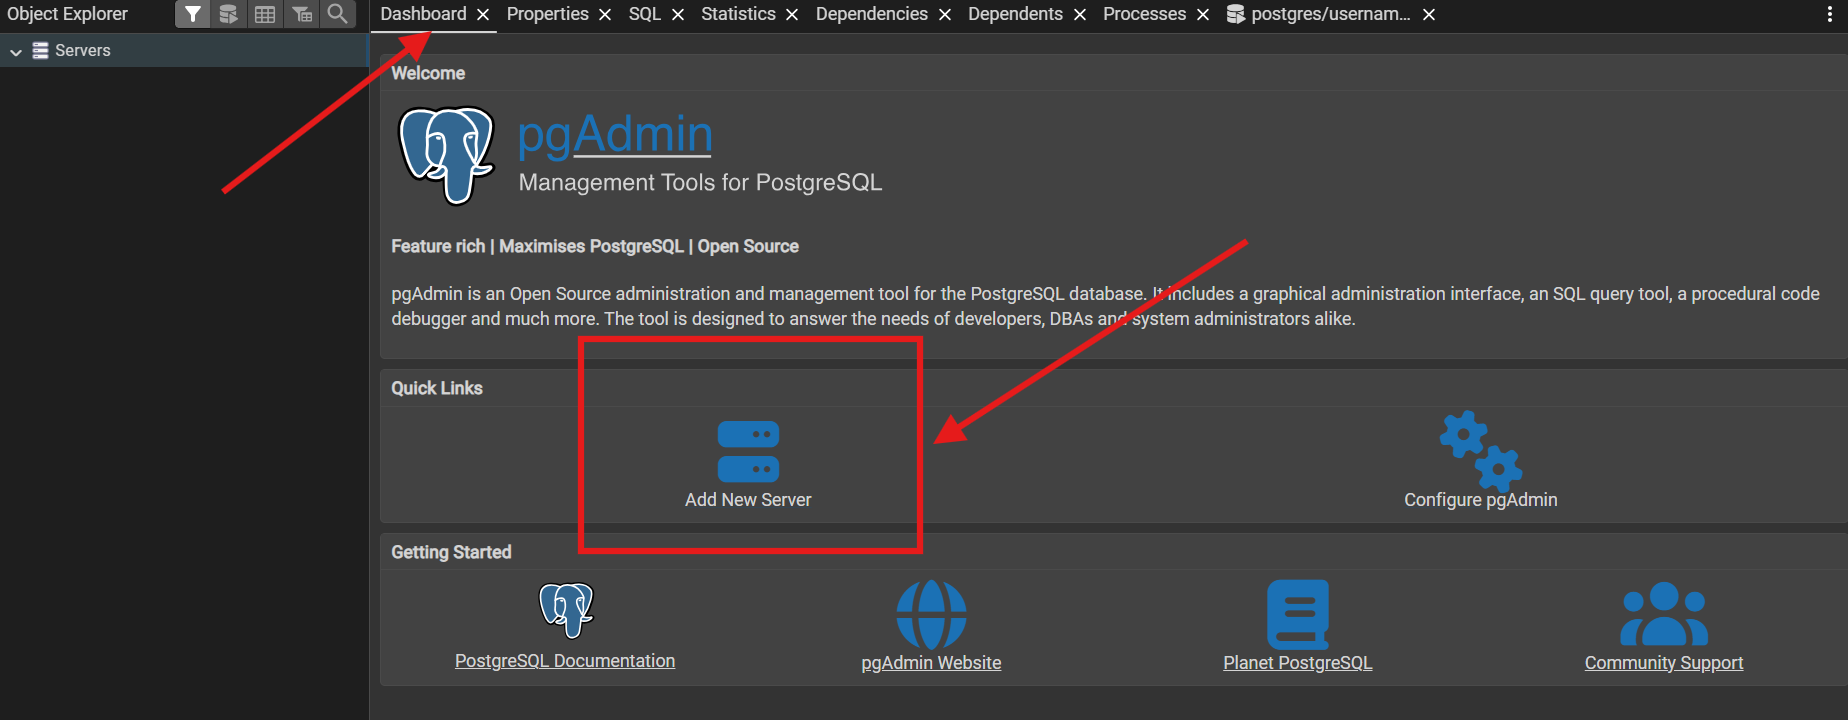The height and width of the screenshot is (720, 1848).
Task: Click the Welcome section heading
Action: point(428,73)
